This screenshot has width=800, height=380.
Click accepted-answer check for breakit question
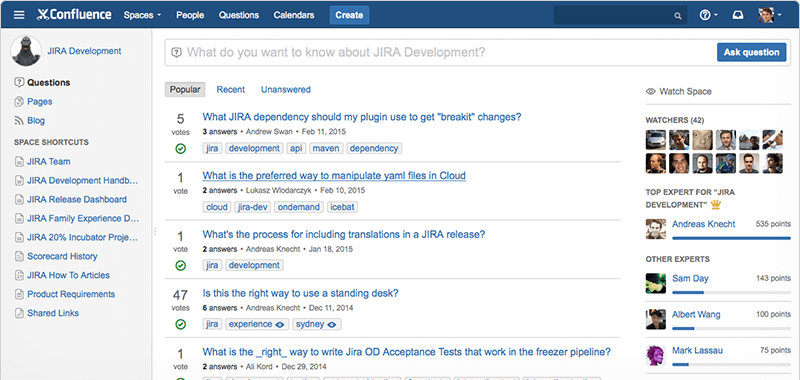tap(181, 148)
